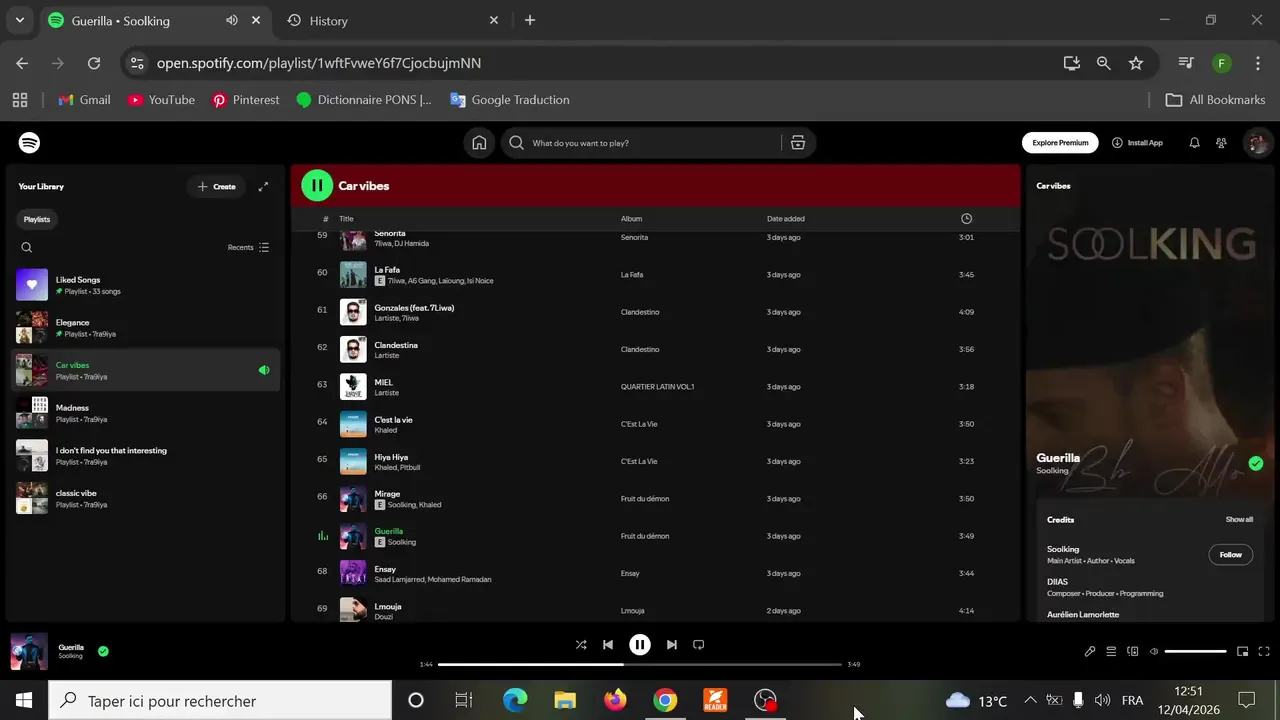
Task: Search in Your Library magnifier icon
Action: (27, 247)
